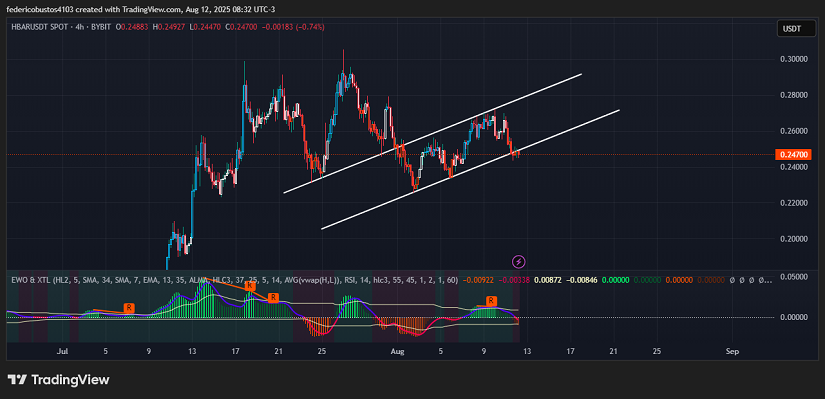Click the high value H0.24927

point(169,26)
